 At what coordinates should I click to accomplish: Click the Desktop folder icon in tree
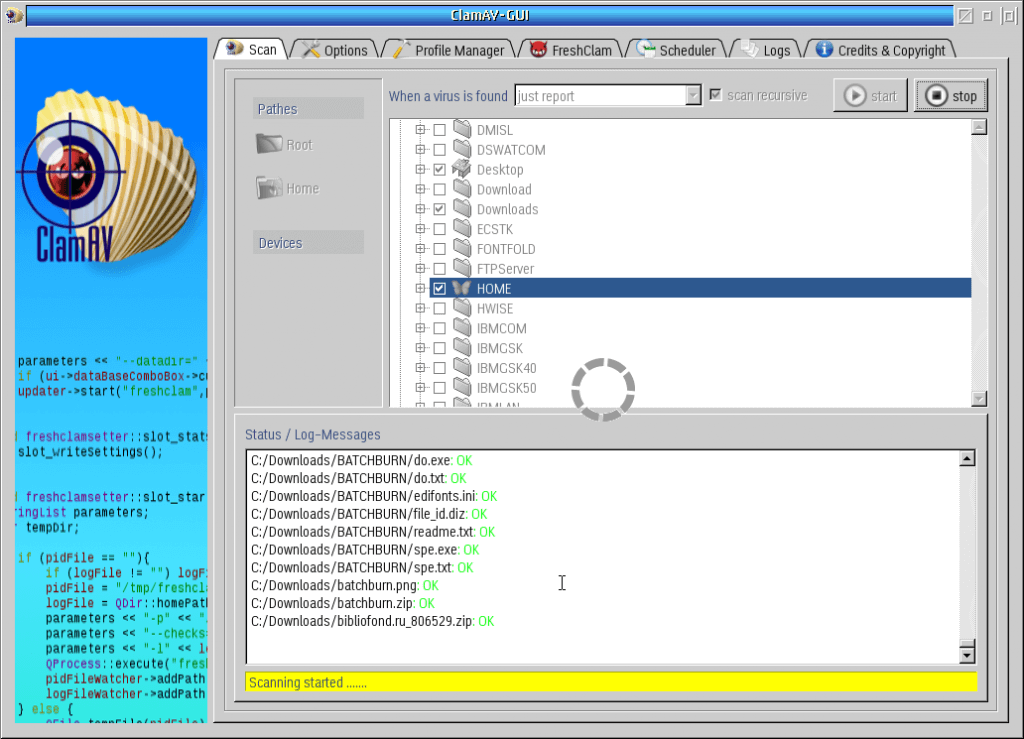[461, 169]
